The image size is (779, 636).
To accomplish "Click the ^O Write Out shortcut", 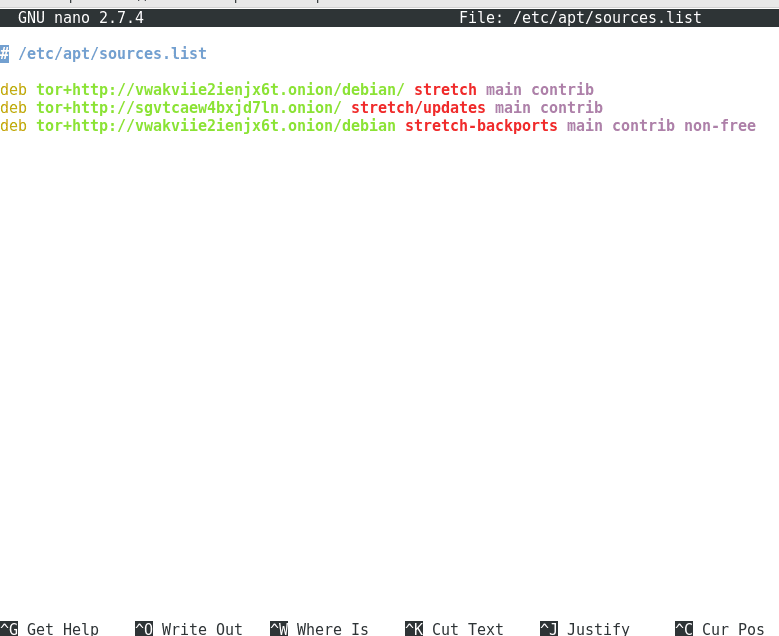I will pyautogui.click(x=189, y=629).
